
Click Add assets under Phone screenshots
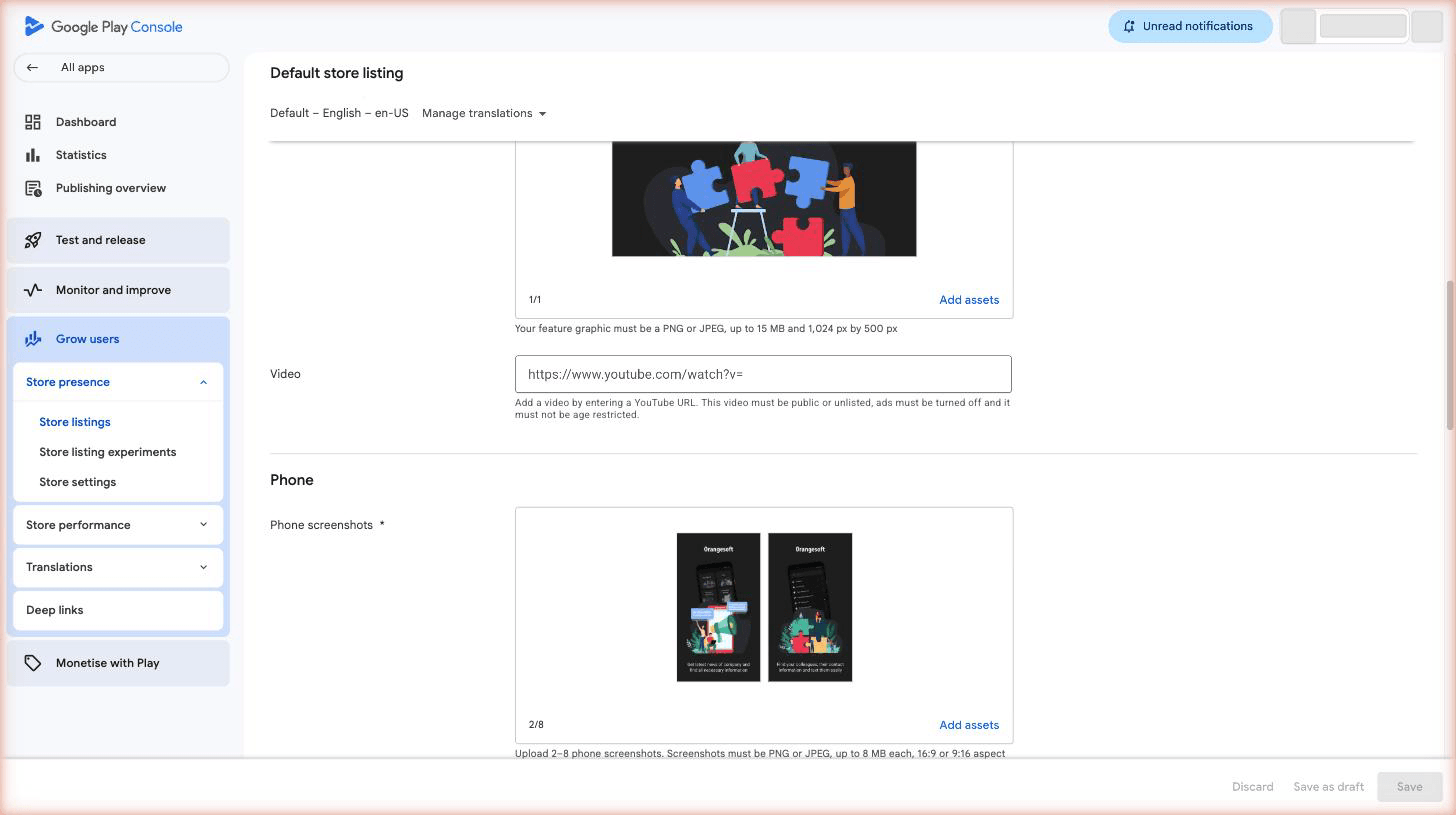click(968, 724)
